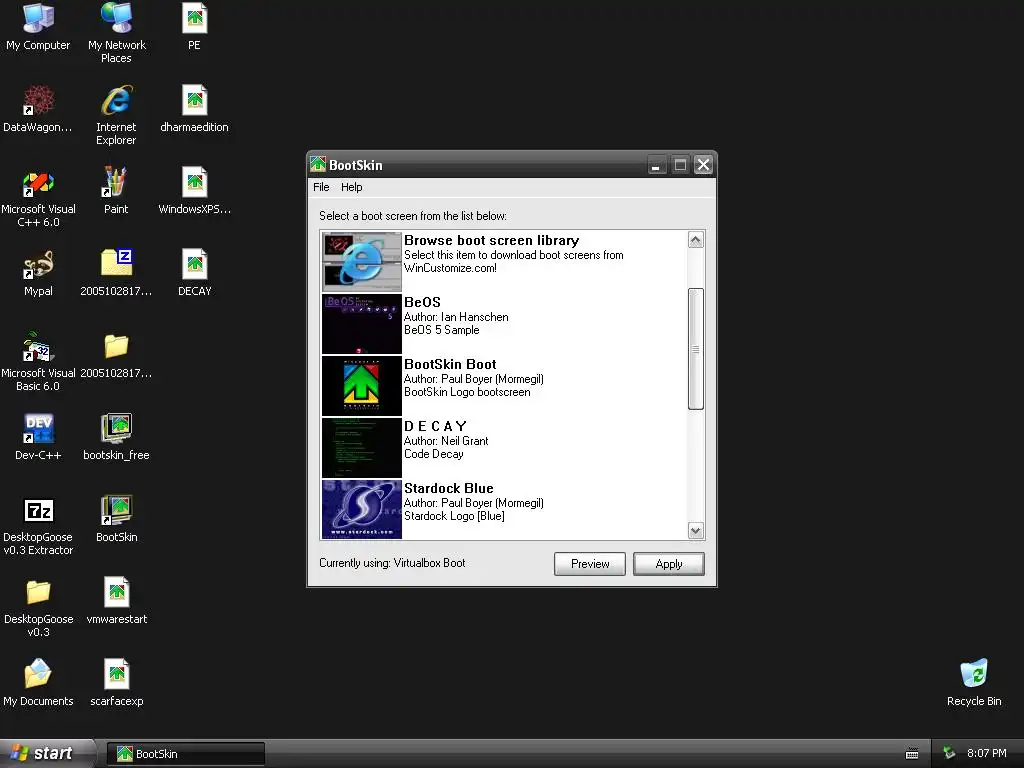Click the 'Code Decay' description text
The image size is (1024, 768).
pyautogui.click(x=434, y=454)
